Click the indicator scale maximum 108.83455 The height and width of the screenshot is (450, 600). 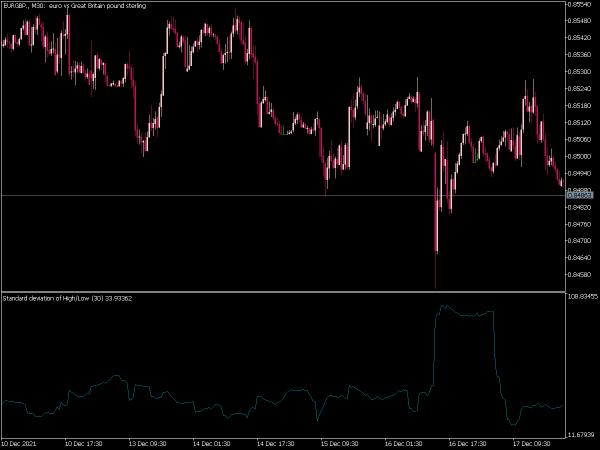(582, 296)
